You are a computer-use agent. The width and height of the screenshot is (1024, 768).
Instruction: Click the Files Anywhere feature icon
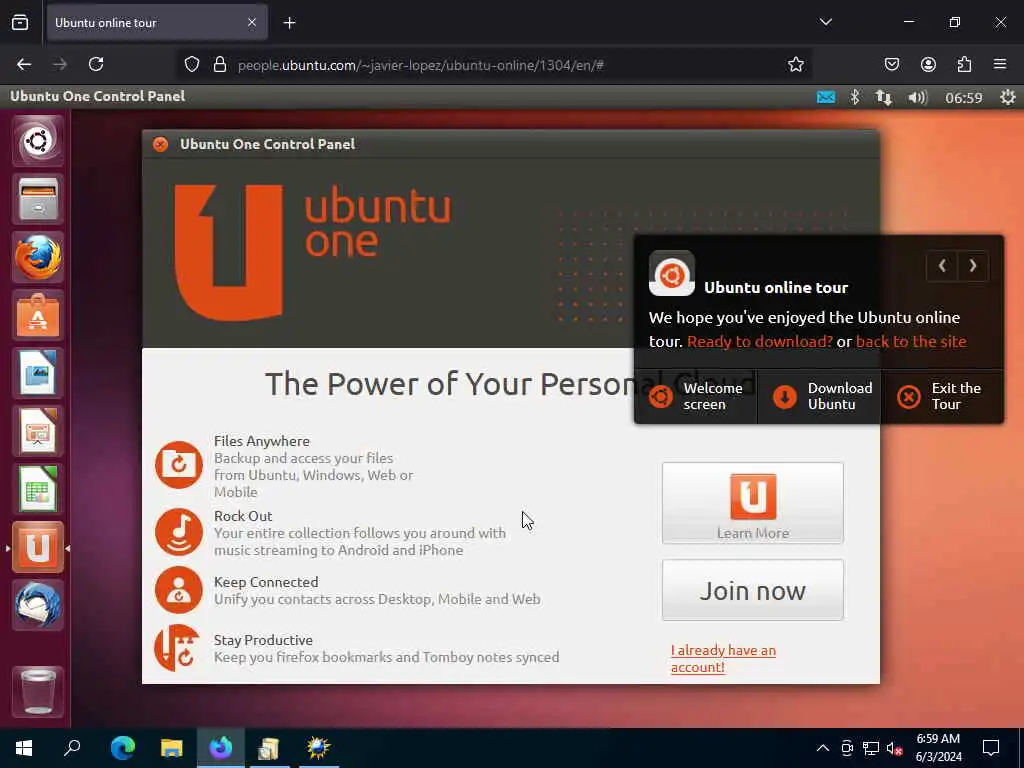179,465
